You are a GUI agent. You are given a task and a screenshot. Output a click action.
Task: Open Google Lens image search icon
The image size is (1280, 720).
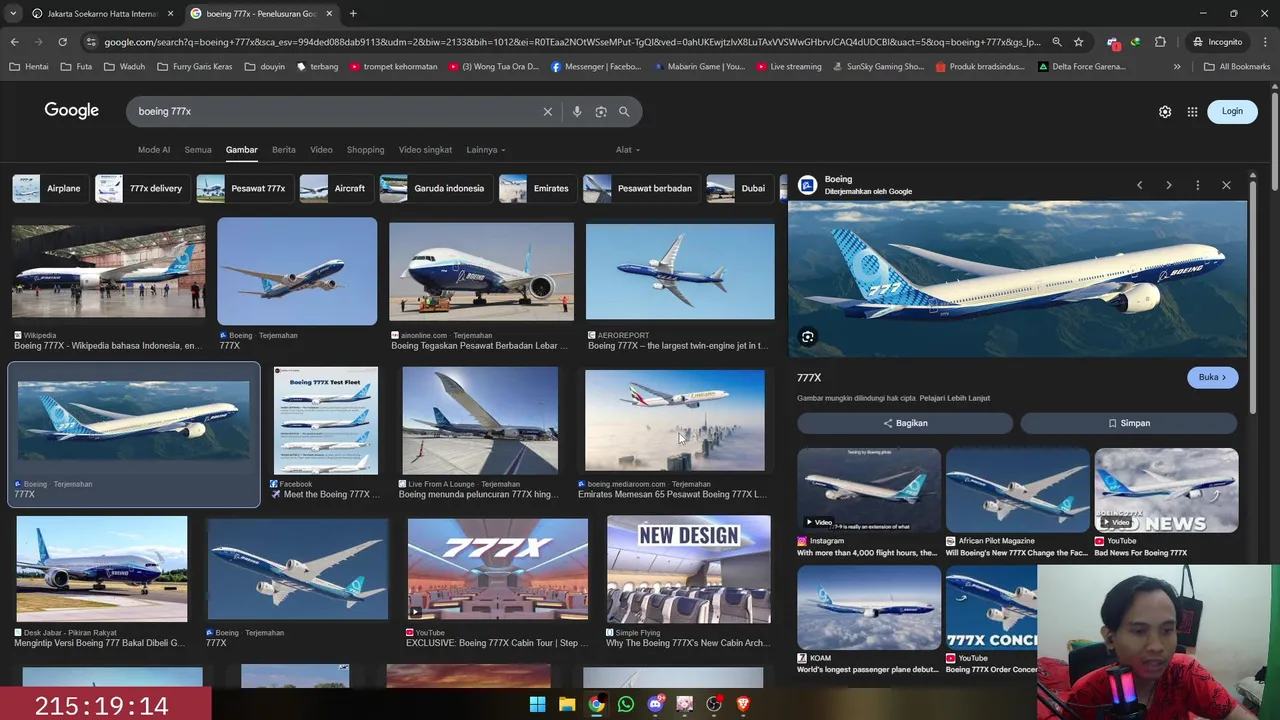(601, 111)
